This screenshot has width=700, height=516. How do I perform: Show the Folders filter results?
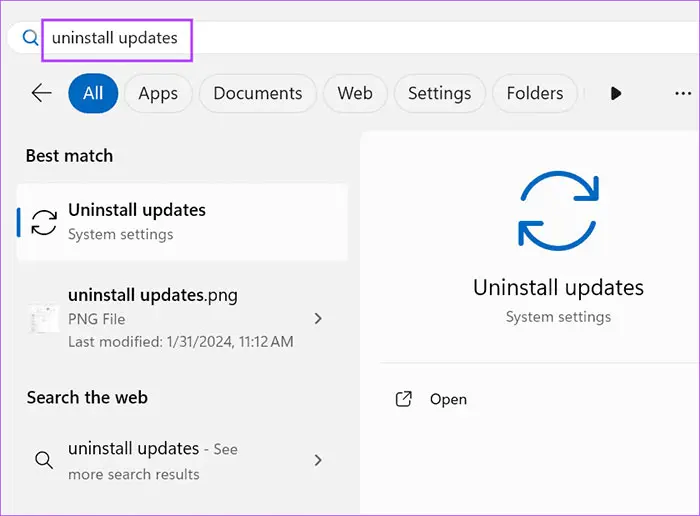pos(534,93)
